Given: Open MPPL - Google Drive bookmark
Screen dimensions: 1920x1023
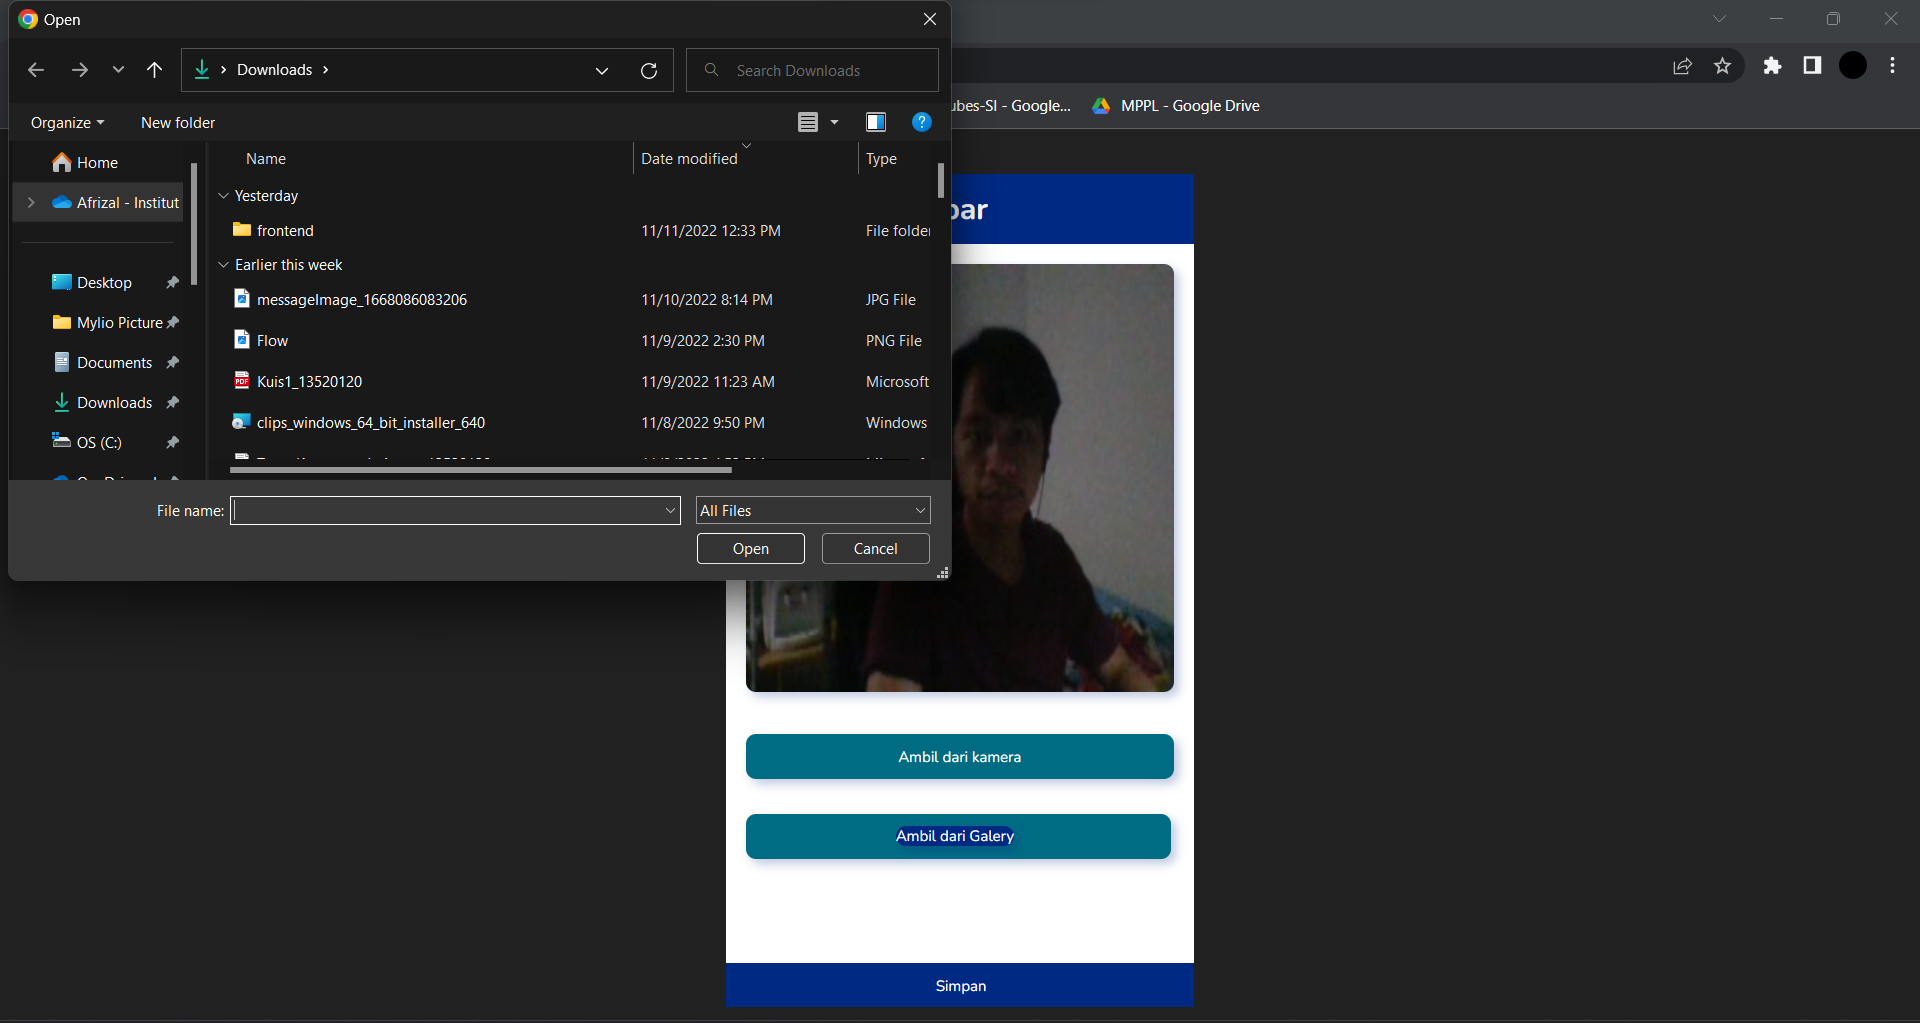Looking at the screenshot, I should click(1176, 105).
